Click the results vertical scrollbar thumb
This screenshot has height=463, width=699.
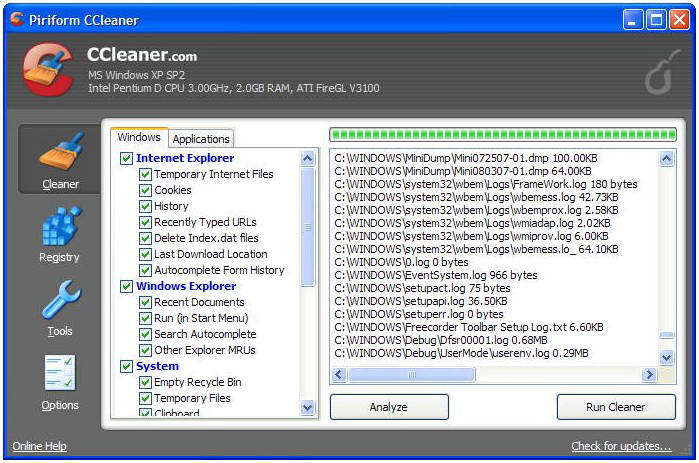pos(666,335)
